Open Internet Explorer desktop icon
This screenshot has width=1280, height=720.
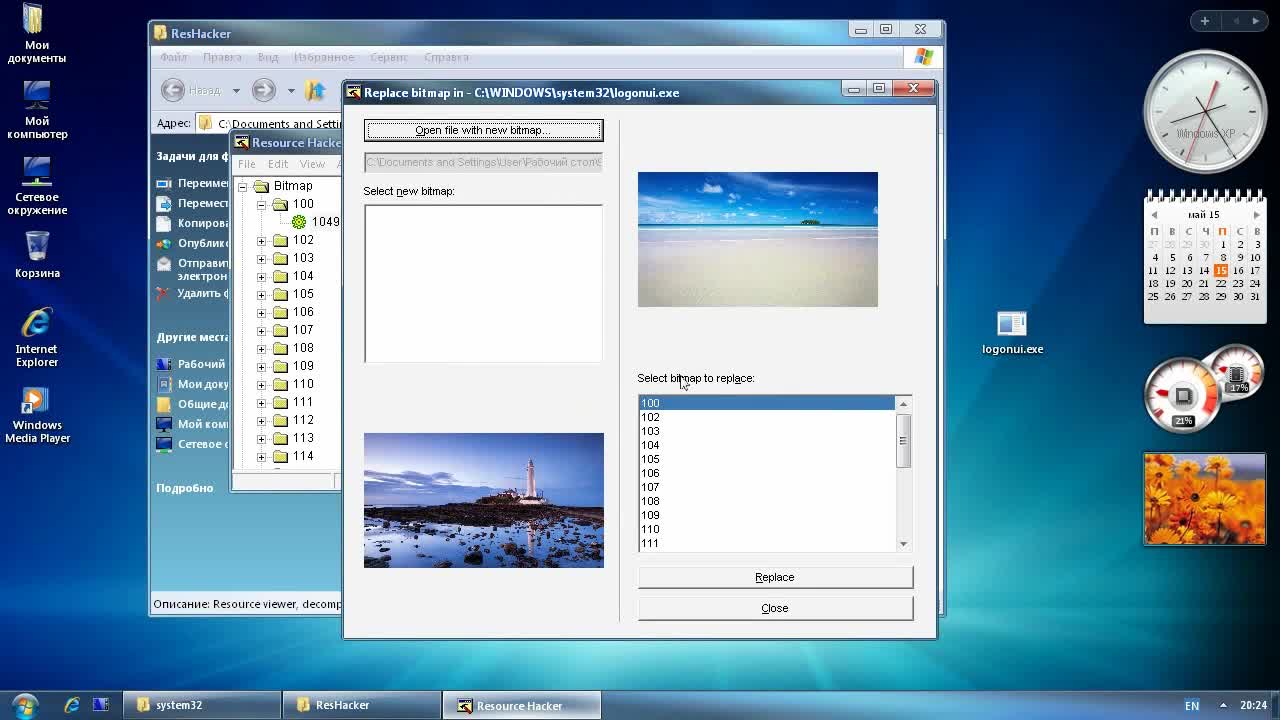37,325
